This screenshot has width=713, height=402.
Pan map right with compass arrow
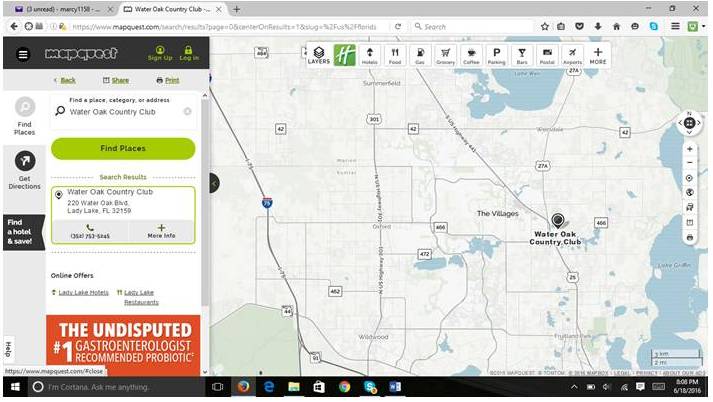[x=699, y=123]
